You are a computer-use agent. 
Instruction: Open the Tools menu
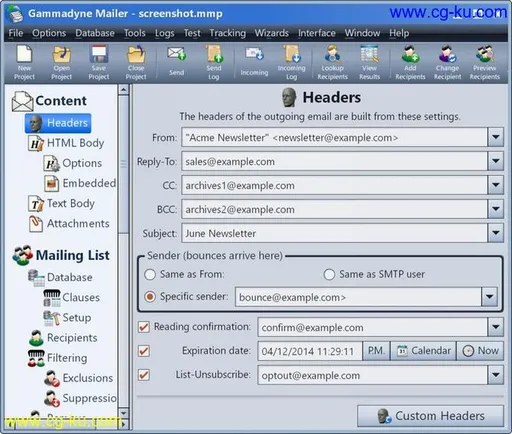point(135,33)
